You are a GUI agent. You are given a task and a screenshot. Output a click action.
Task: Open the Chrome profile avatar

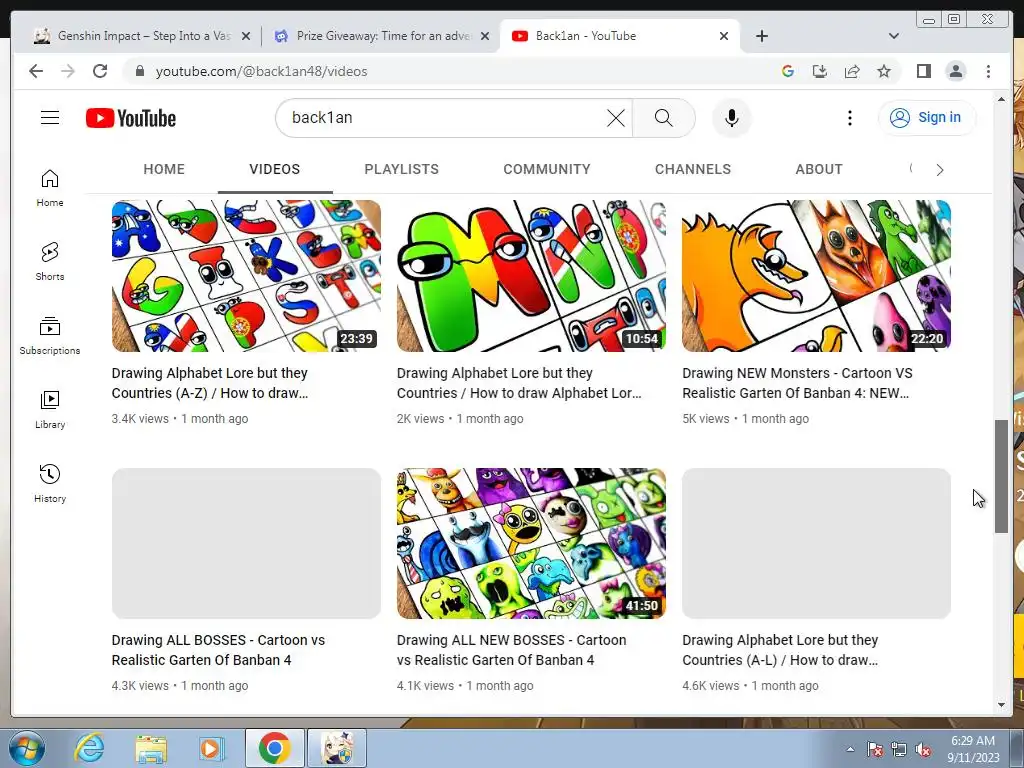tap(955, 71)
